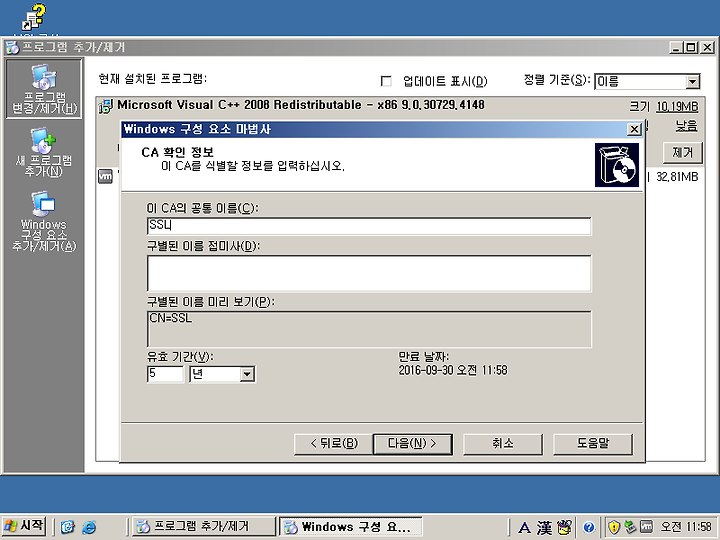Click the CA 확인 정보 heading
Screen dimensions: 720x540
[177, 152]
